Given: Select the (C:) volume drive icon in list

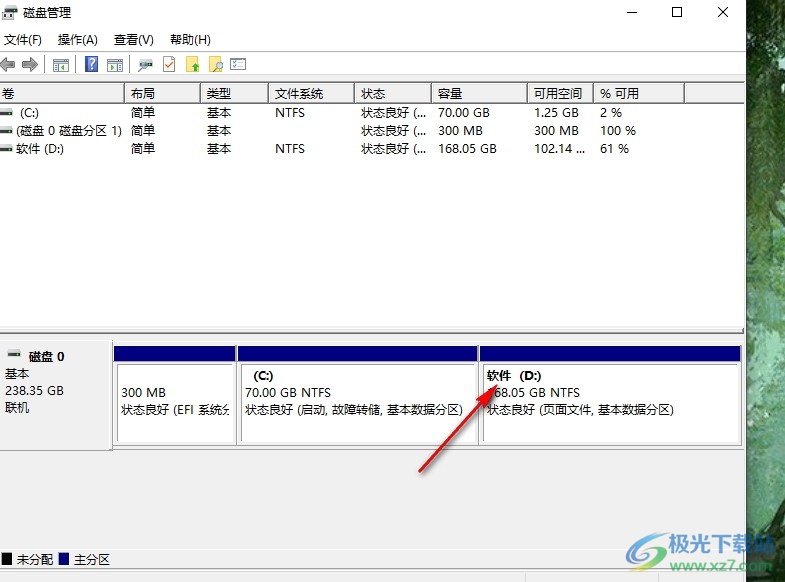Looking at the screenshot, I should pyautogui.click(x=7, y=113).
